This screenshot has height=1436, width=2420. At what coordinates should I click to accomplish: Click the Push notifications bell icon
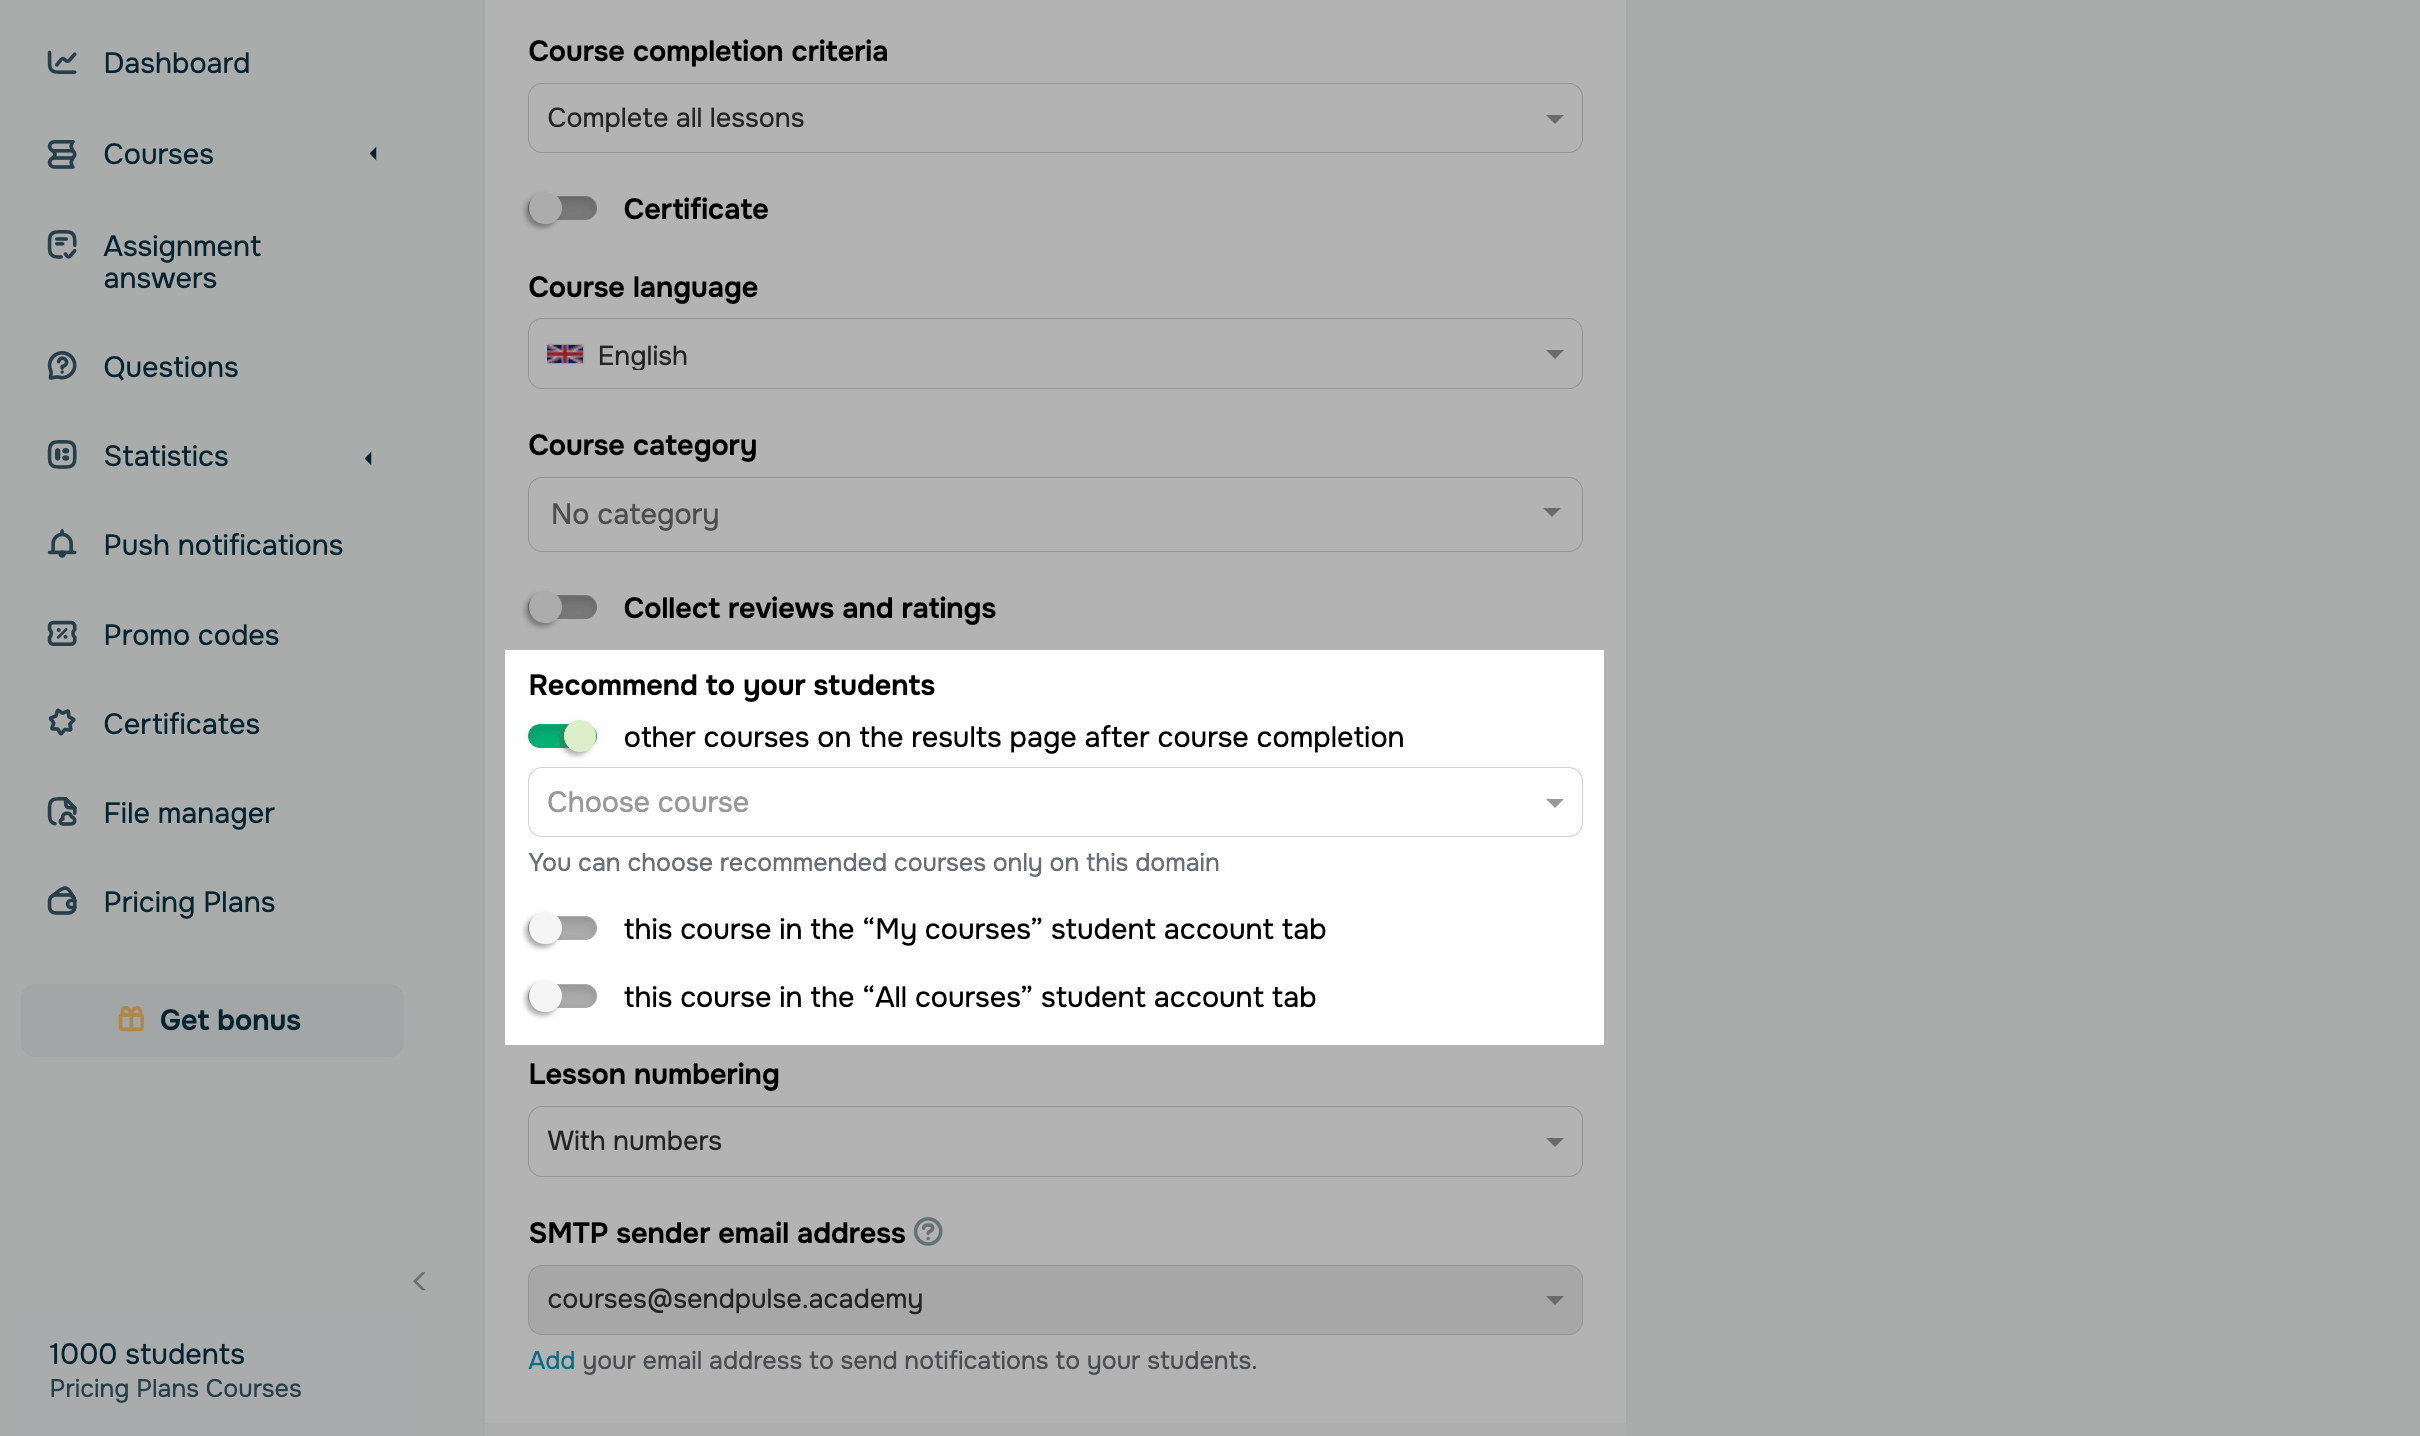(x=62, y=544)
